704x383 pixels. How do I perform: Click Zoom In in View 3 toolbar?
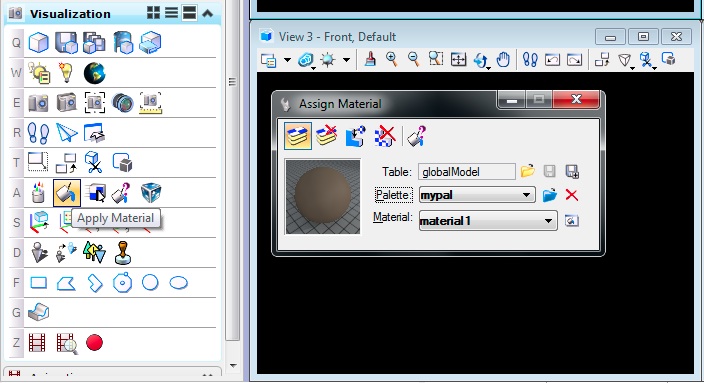(392, 60)
